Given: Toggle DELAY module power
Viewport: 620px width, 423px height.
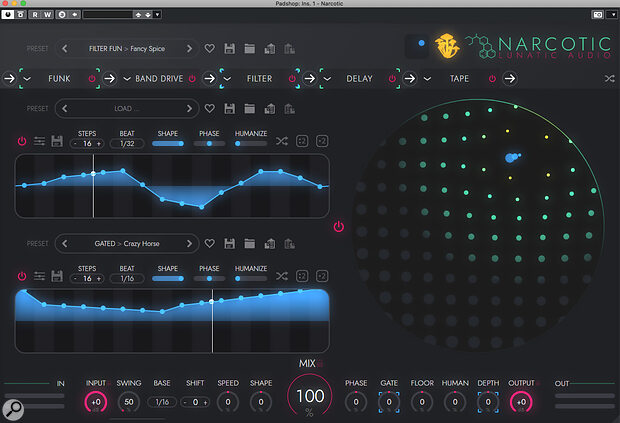Looking at the screenshot, I should [392, 79].
